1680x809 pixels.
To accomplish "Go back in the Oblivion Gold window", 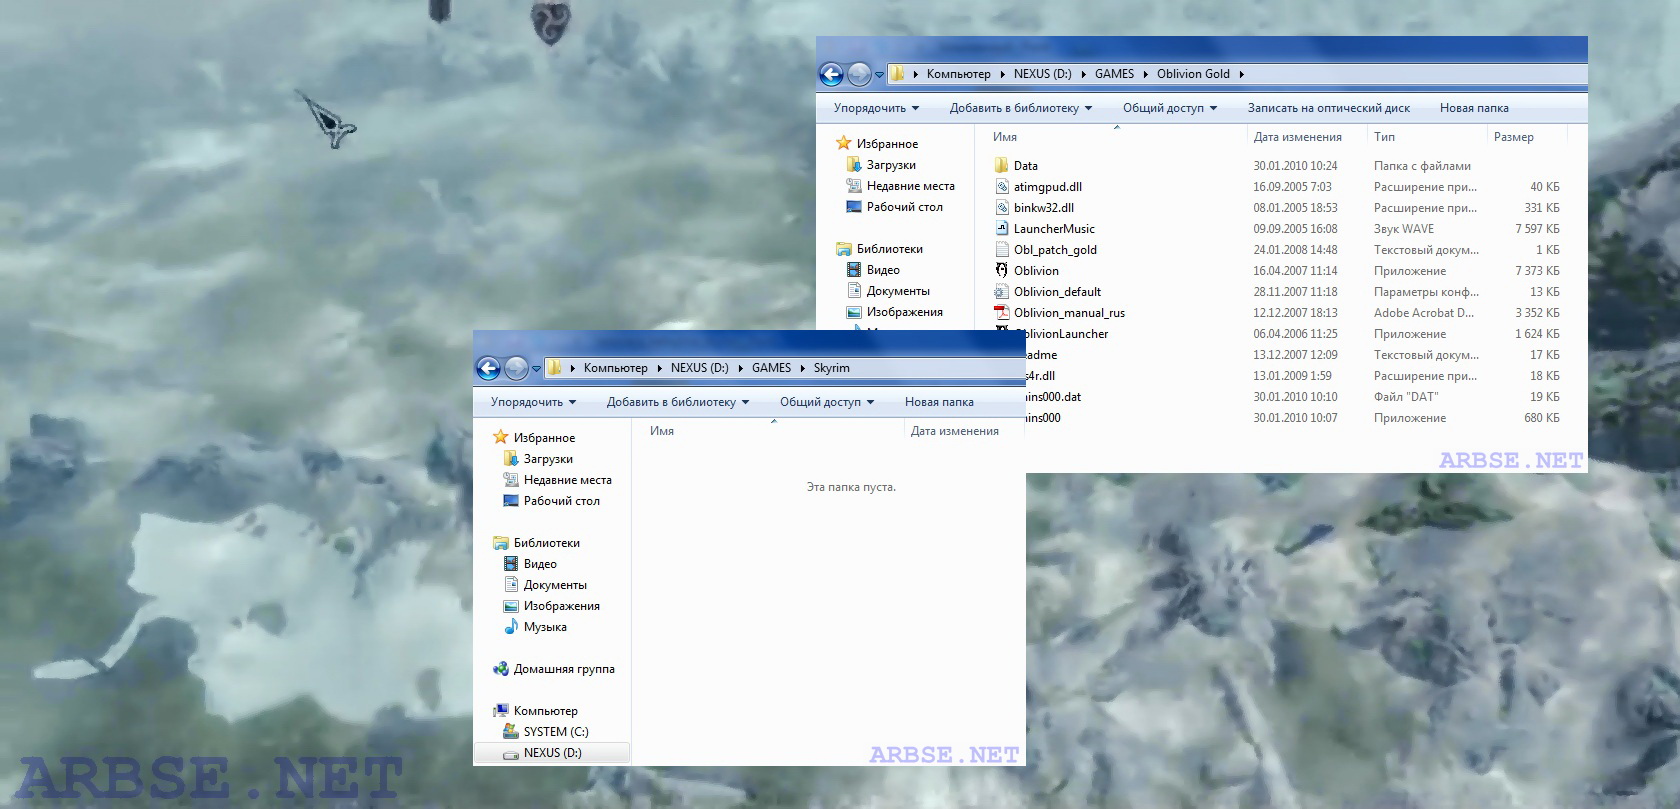I will [x=831, y=74].
